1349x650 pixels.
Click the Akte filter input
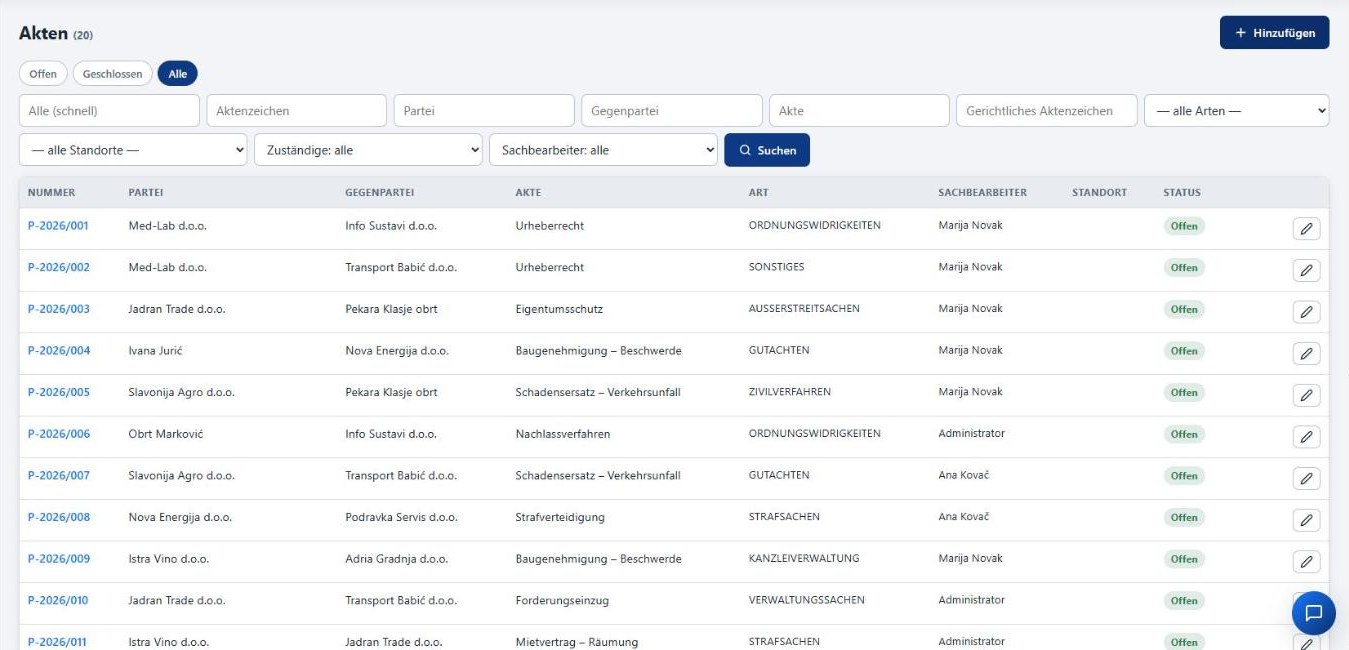tap(859, 111)
